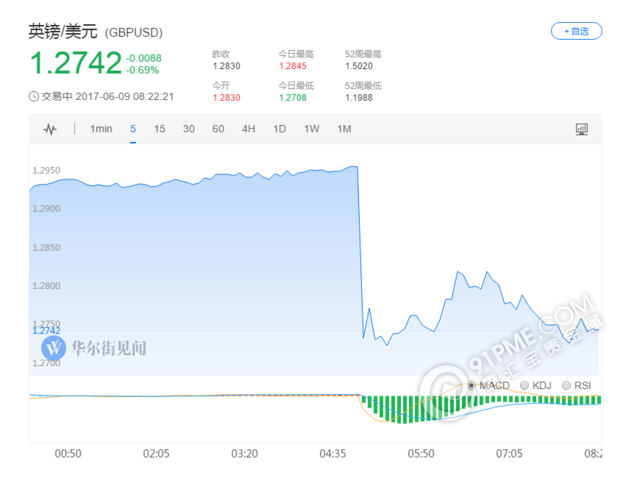The image size is (621, 477).
Task: Select the MACD indicator radio button
Action: click(472, 385)
